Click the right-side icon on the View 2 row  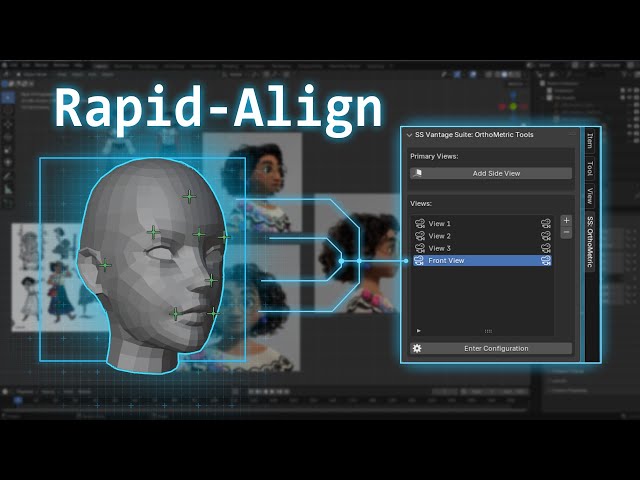coord(546,236)
